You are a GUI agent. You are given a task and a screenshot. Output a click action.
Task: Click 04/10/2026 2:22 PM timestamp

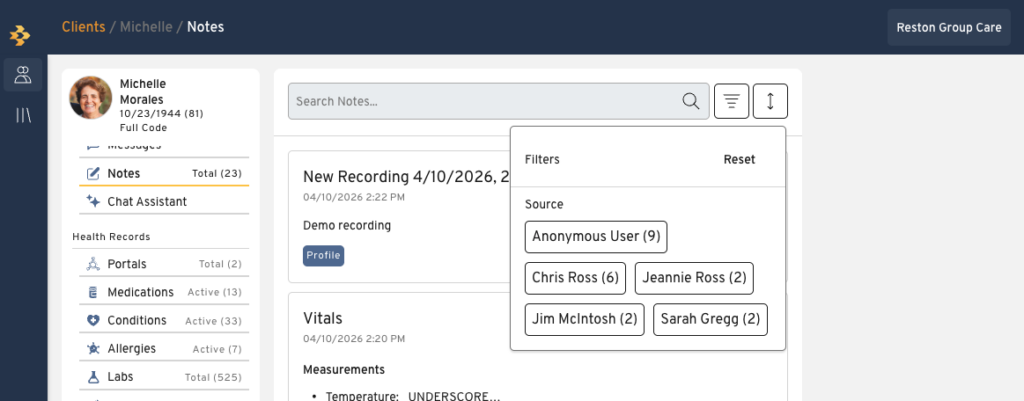coord(353,197)
